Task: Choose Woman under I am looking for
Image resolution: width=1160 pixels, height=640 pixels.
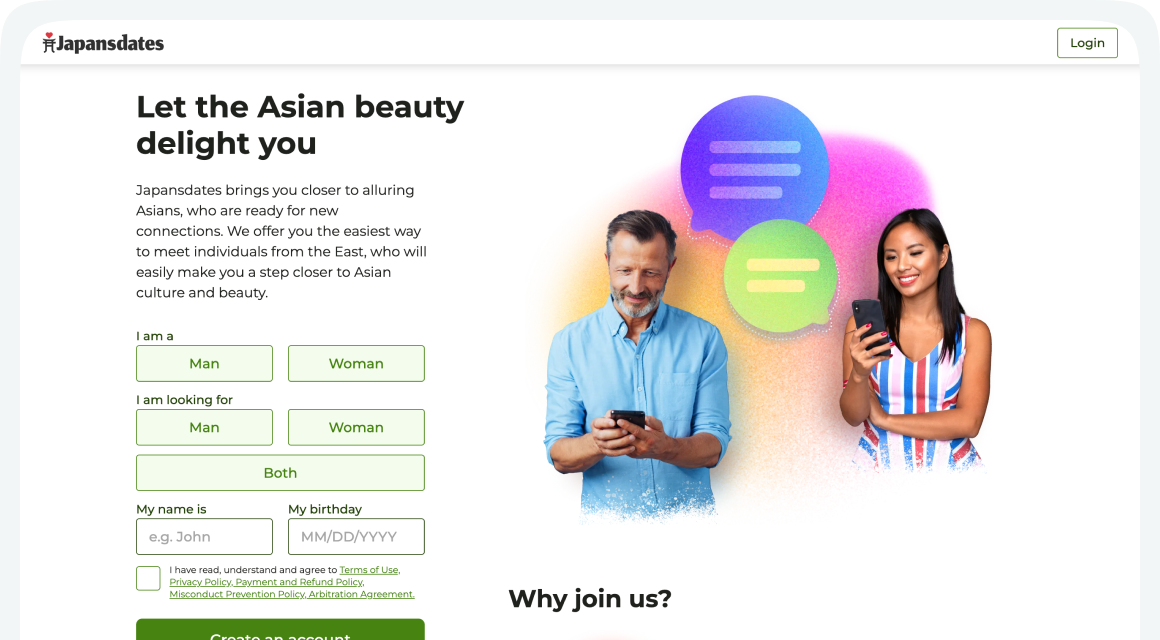Action: click(356, 427)
